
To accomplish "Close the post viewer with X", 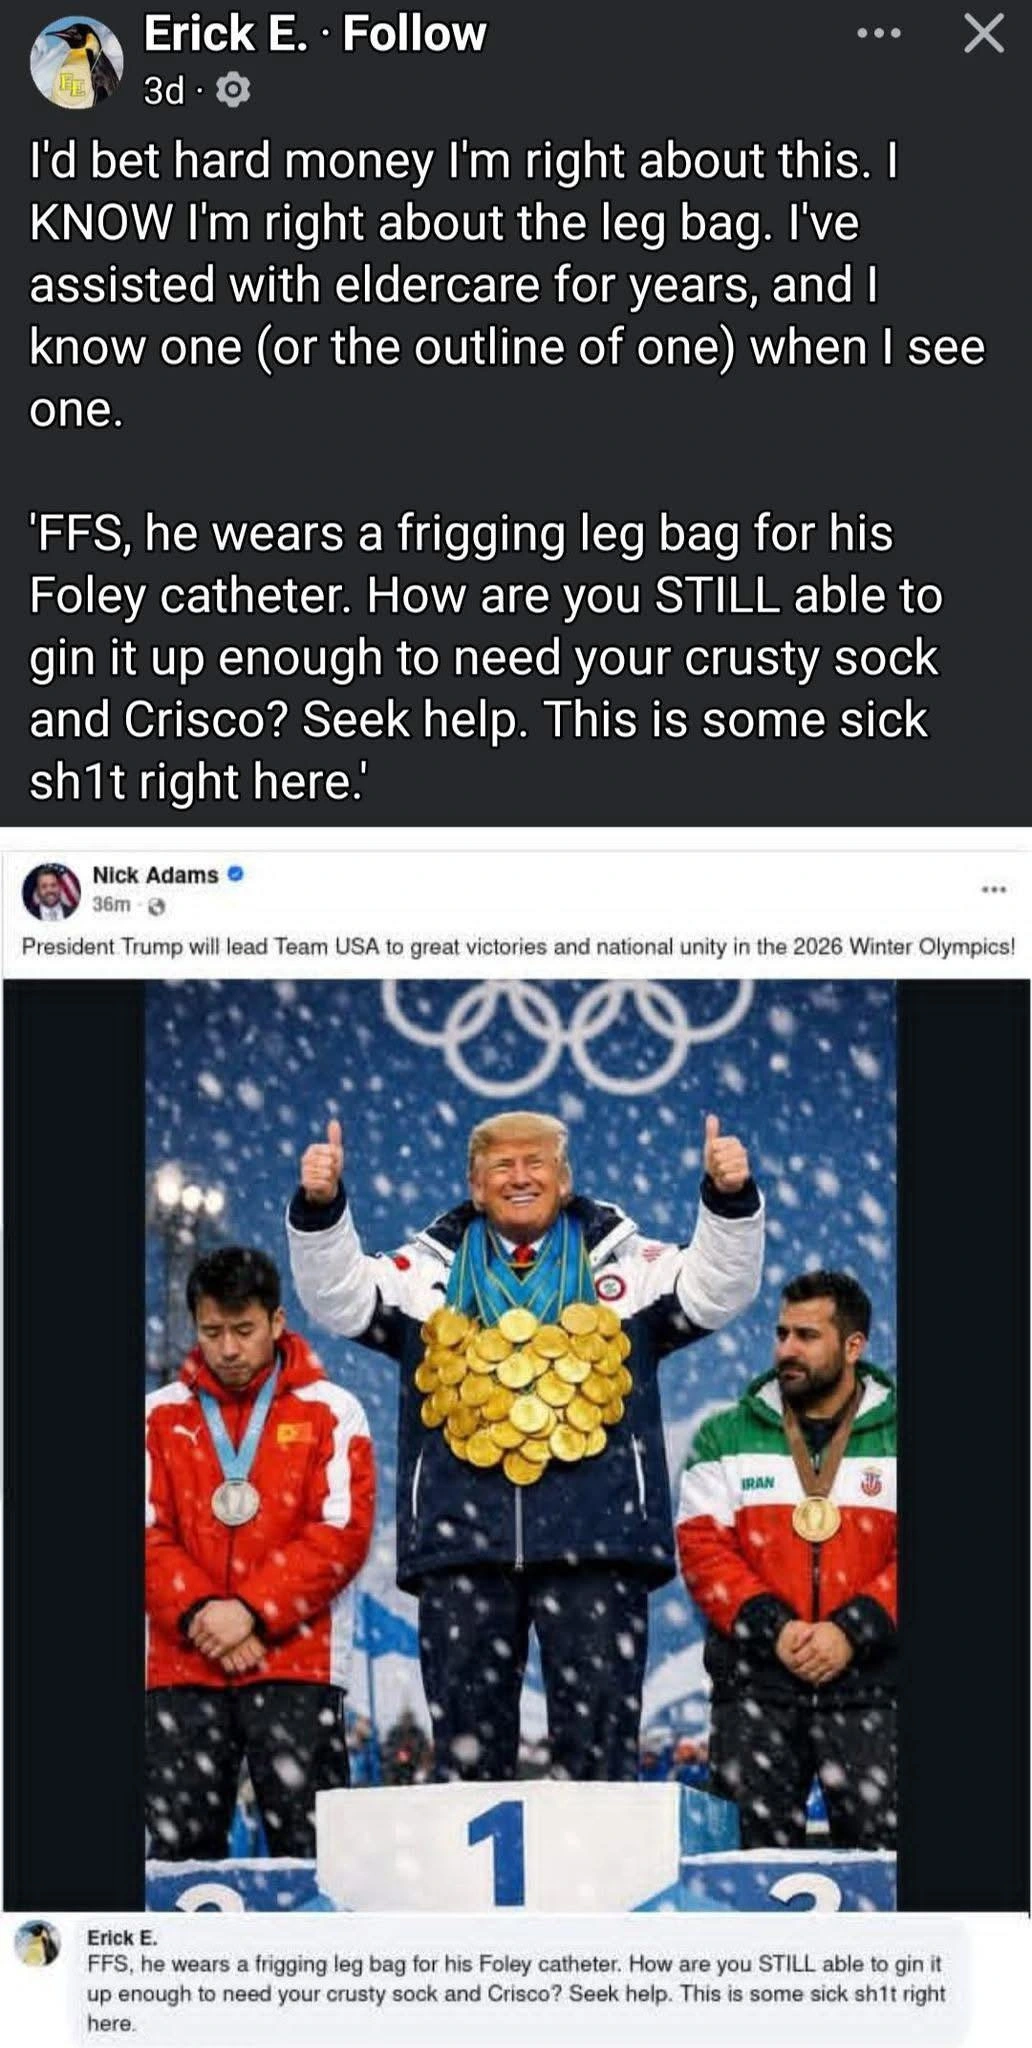I will coord(983,34).
